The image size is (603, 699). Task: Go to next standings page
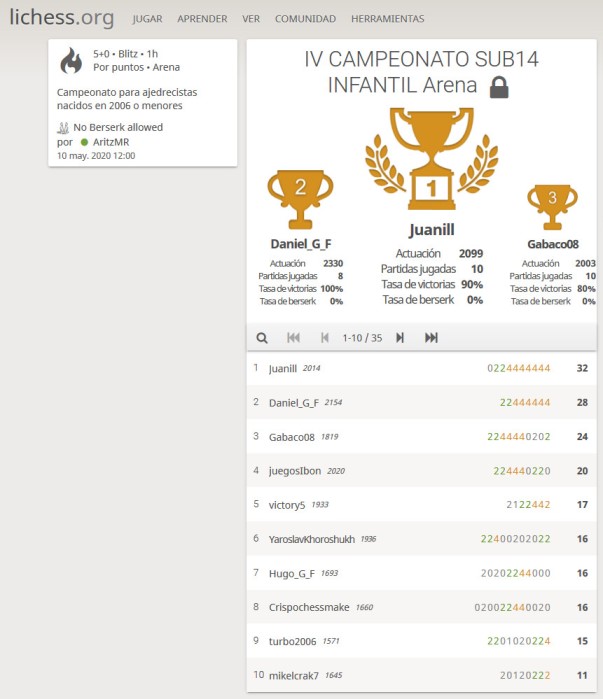(x=400, y=338)
